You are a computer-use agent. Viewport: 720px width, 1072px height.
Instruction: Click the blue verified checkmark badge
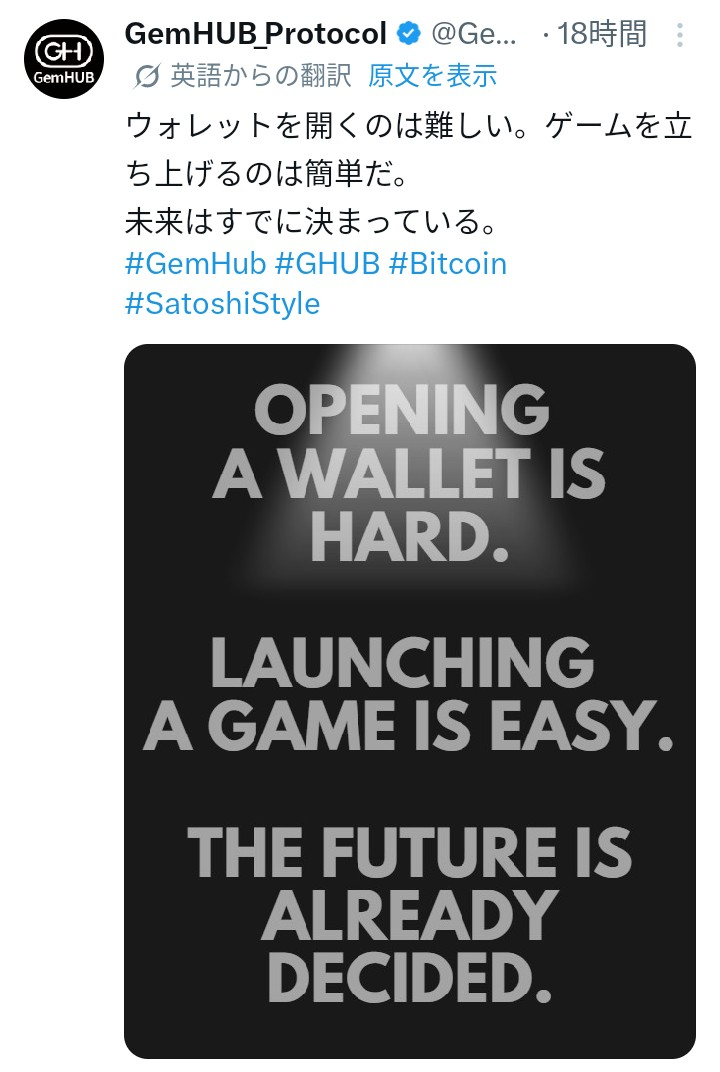click(404, 32)
